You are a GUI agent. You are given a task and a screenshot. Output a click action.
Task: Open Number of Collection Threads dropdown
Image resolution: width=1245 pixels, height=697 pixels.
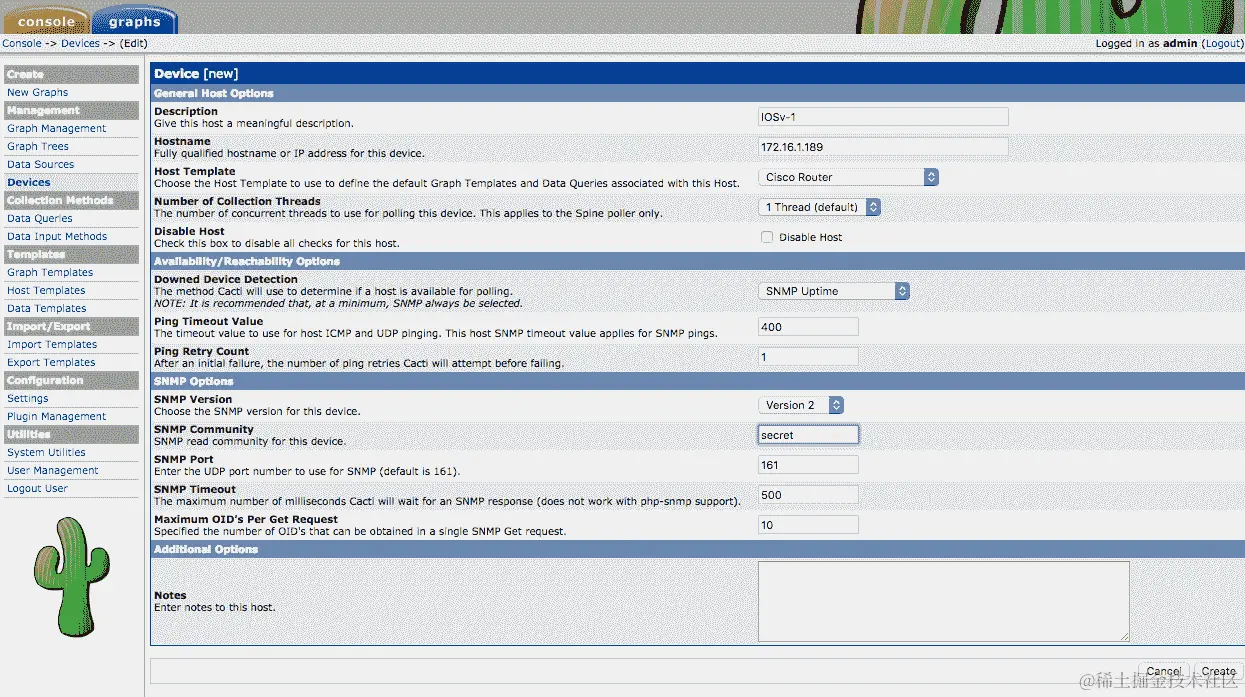tap(819, 207)
